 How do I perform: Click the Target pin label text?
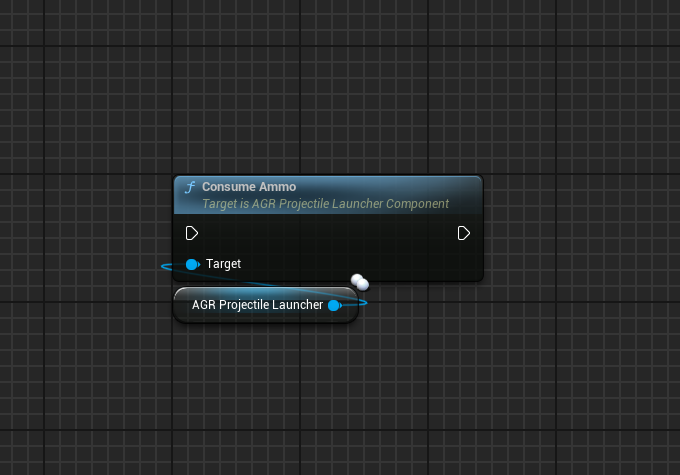[x=223, y=264]
